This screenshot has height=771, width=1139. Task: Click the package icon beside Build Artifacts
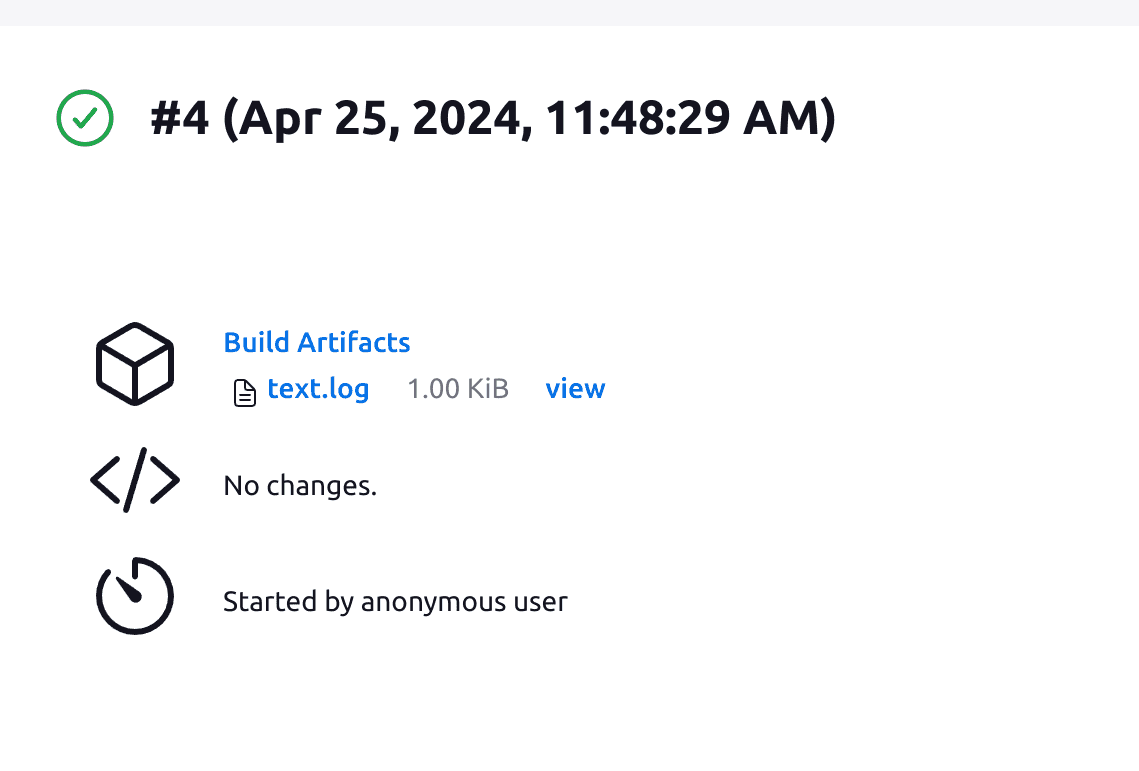tap(134, 363)
